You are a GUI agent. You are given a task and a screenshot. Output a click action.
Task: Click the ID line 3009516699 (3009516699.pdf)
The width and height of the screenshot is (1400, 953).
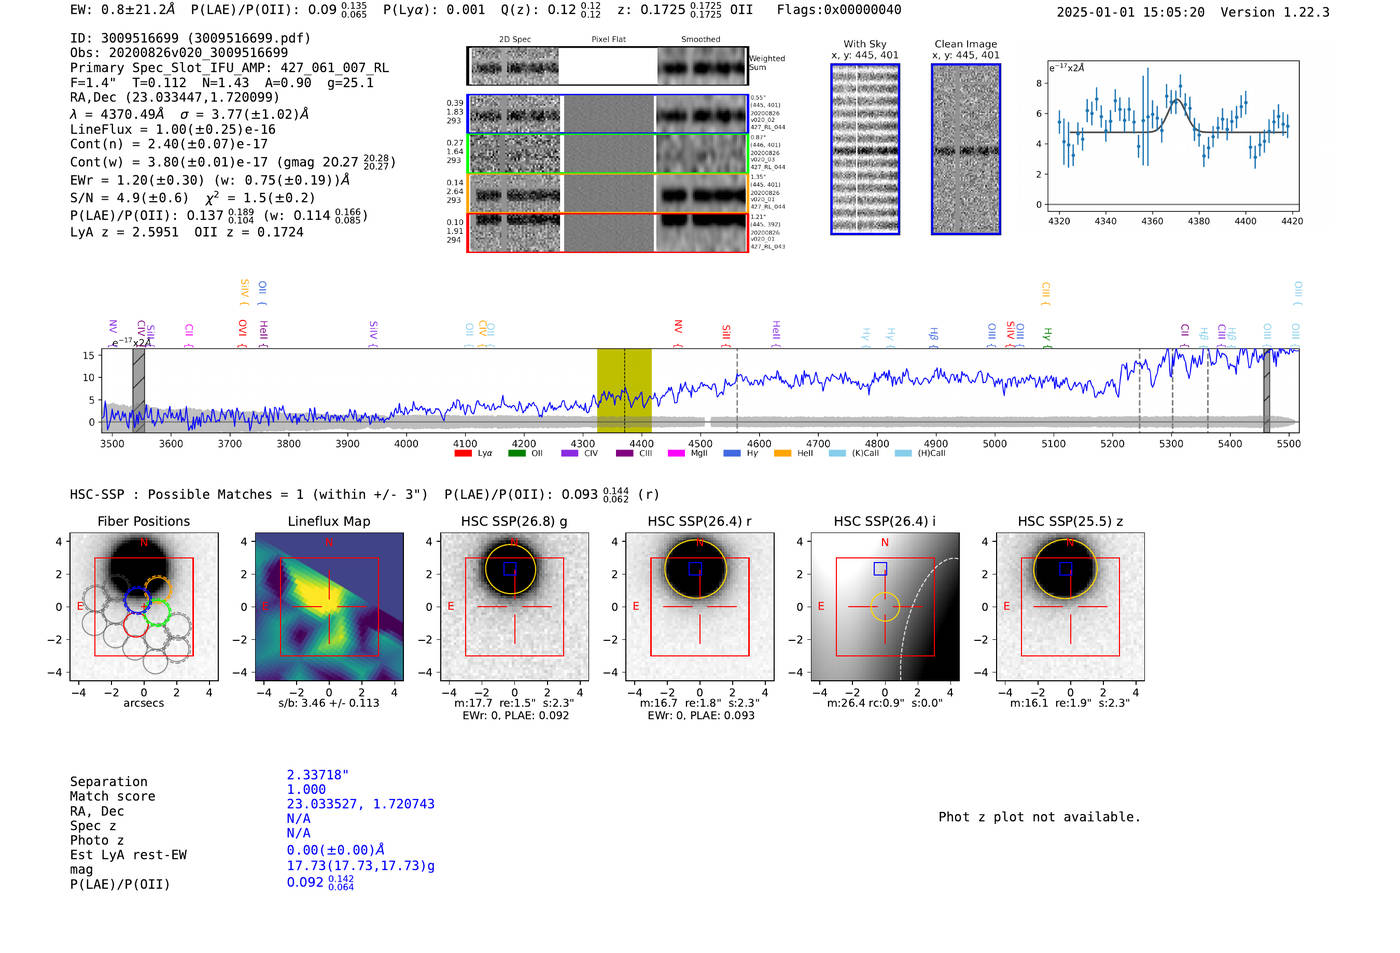pyautogui.click(x=190, y=38)
